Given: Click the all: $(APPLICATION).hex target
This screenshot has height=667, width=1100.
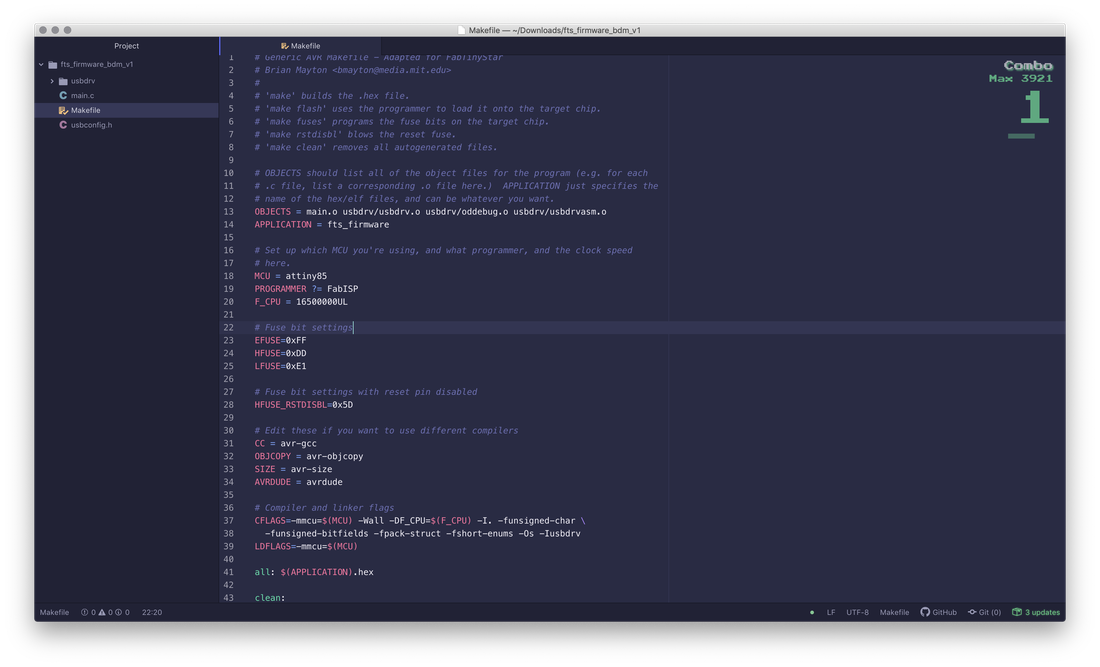Looking at the screenshot, I should click(314, 572).
